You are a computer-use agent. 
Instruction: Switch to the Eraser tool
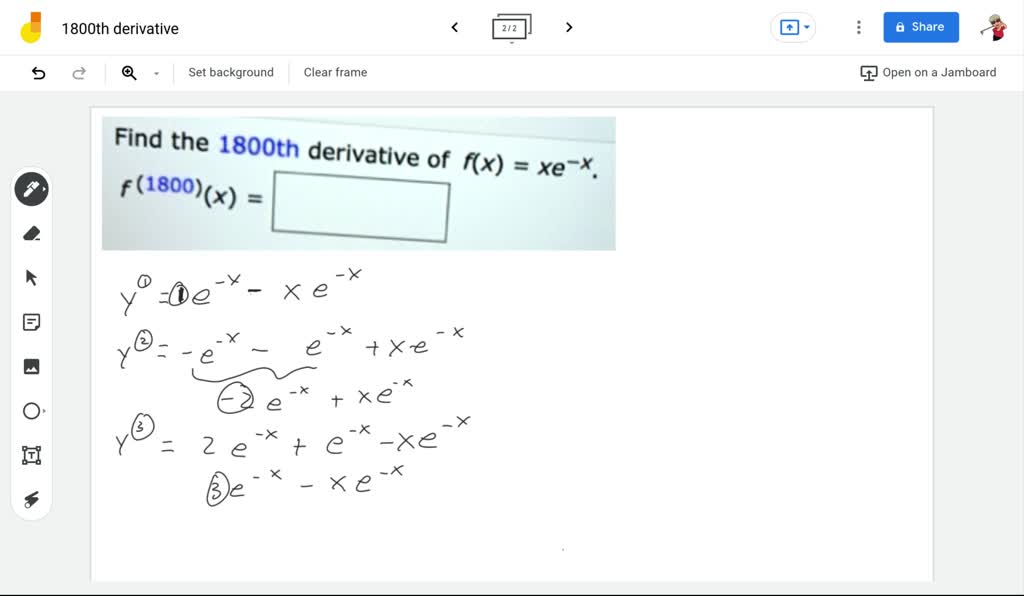tap(31, 233)
